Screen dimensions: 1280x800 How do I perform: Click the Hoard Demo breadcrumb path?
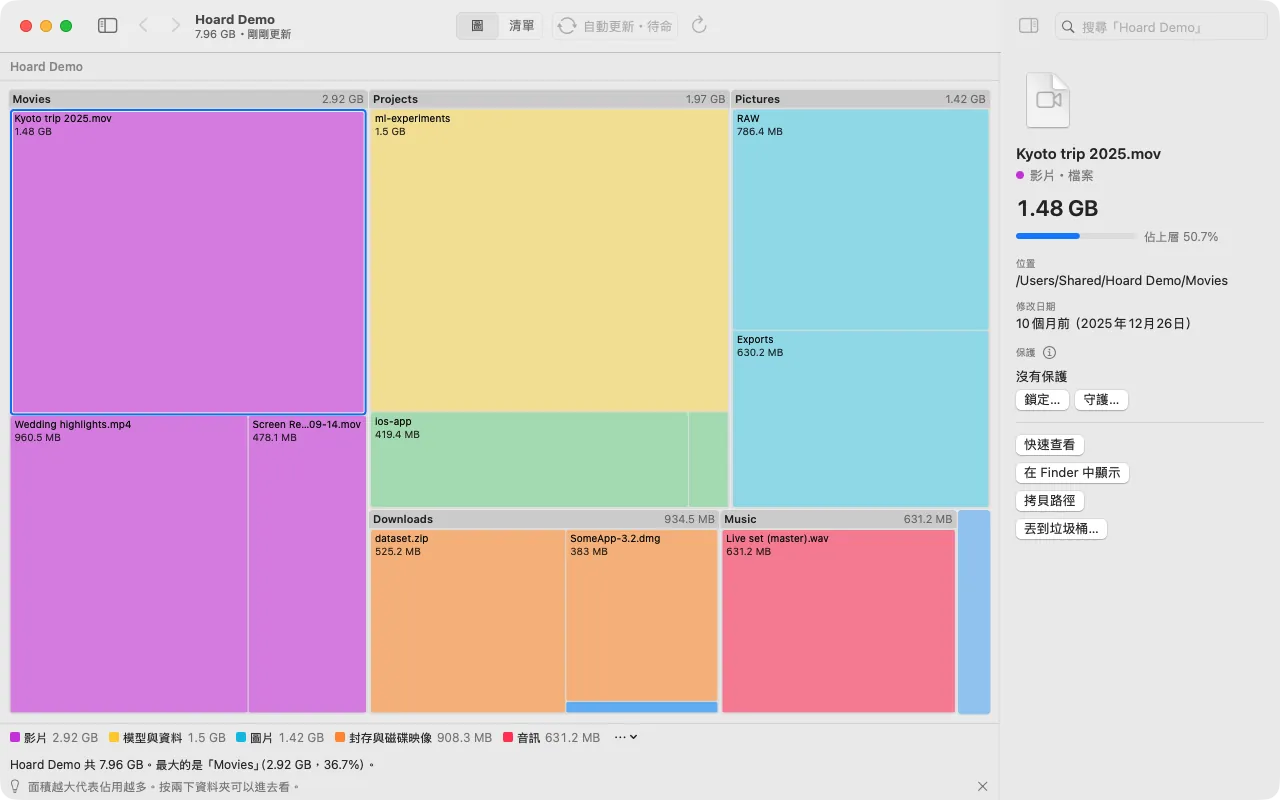coord(46,67)
